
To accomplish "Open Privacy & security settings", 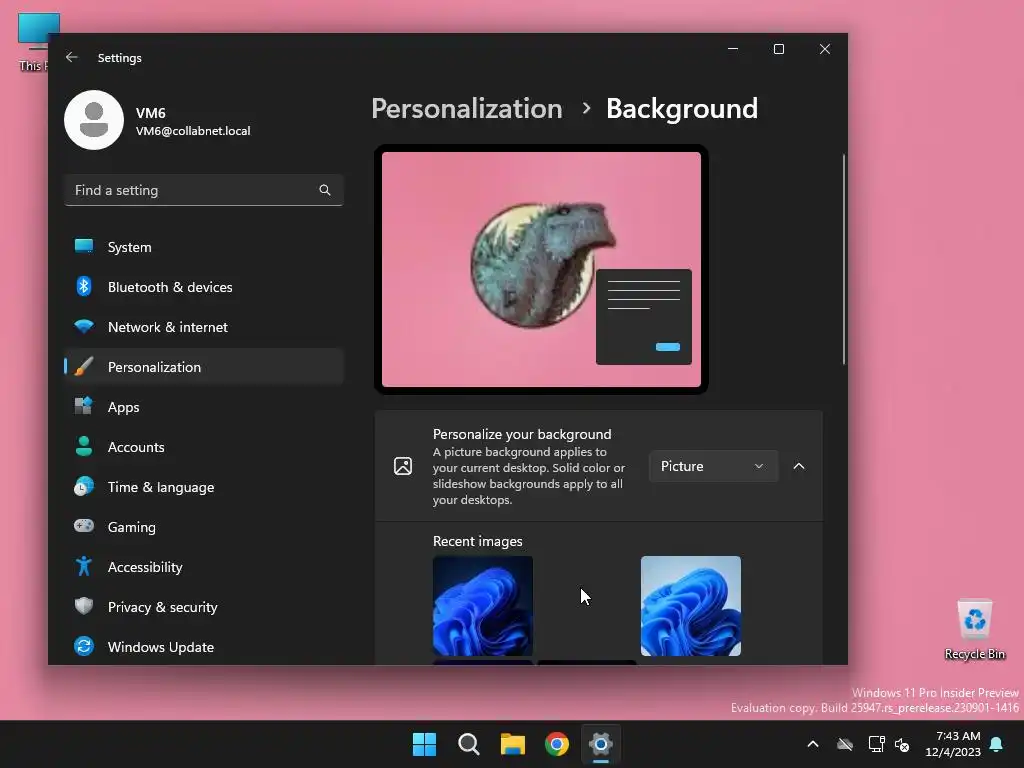I will pyautogui.click(x=204, y=607).
